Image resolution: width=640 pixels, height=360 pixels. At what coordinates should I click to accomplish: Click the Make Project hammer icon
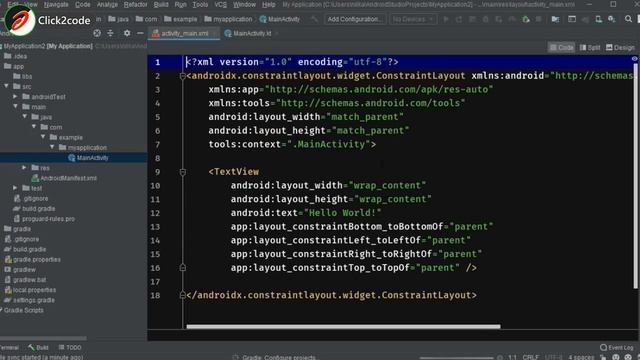click(313, 19)
